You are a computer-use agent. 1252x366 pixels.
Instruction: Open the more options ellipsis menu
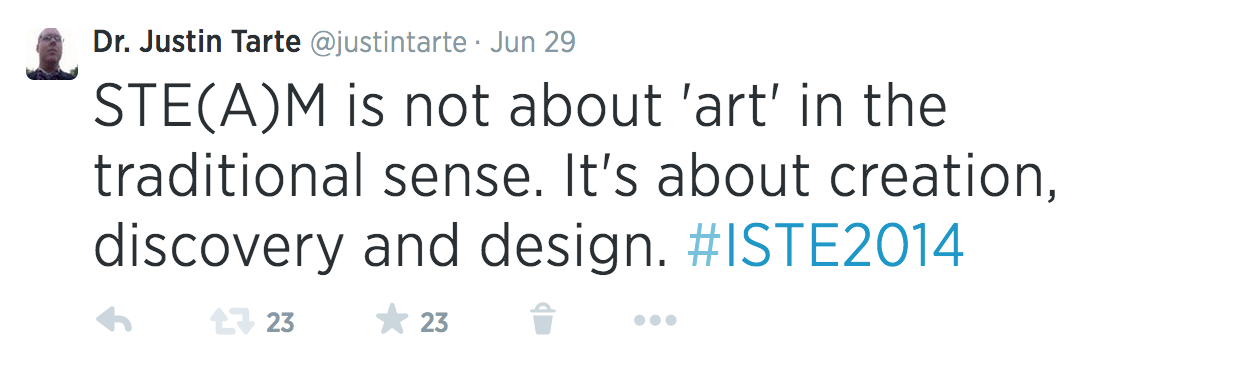[655, 322]
